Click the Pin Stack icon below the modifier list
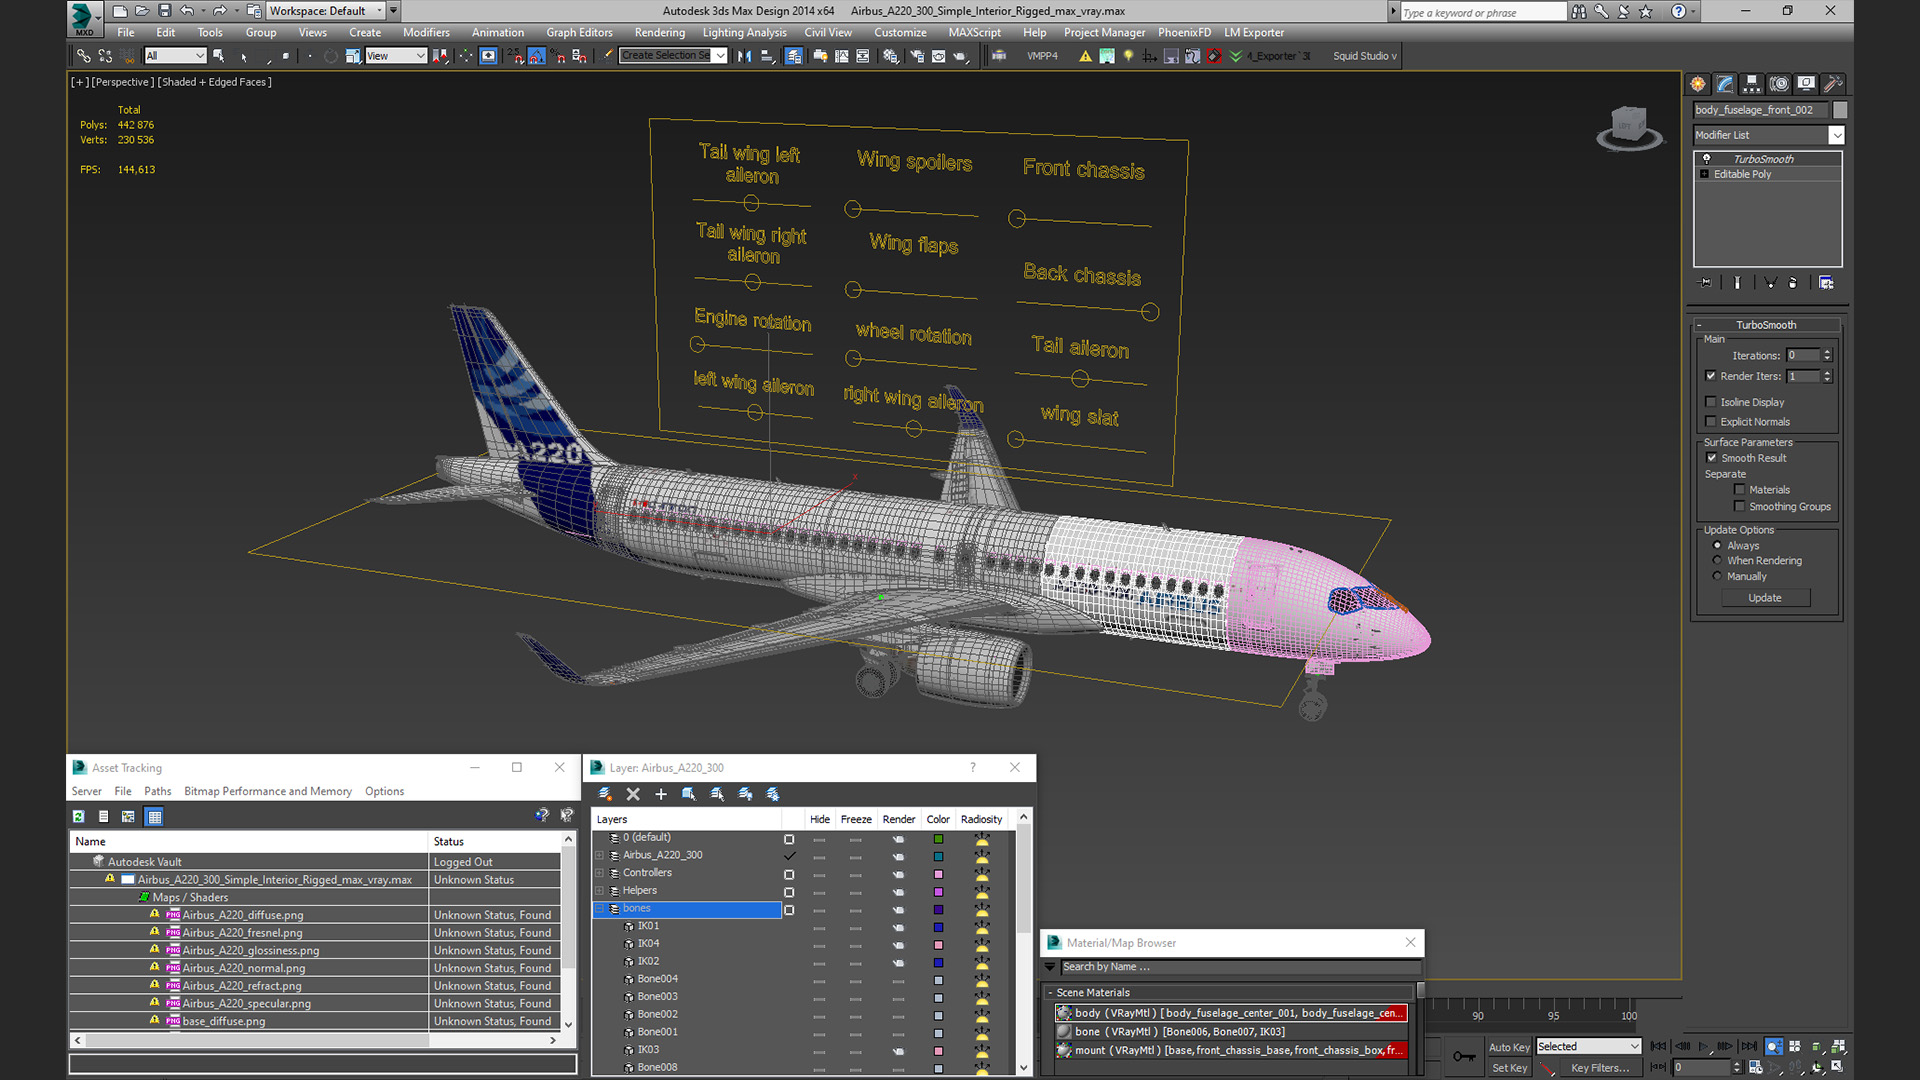 1706,283
